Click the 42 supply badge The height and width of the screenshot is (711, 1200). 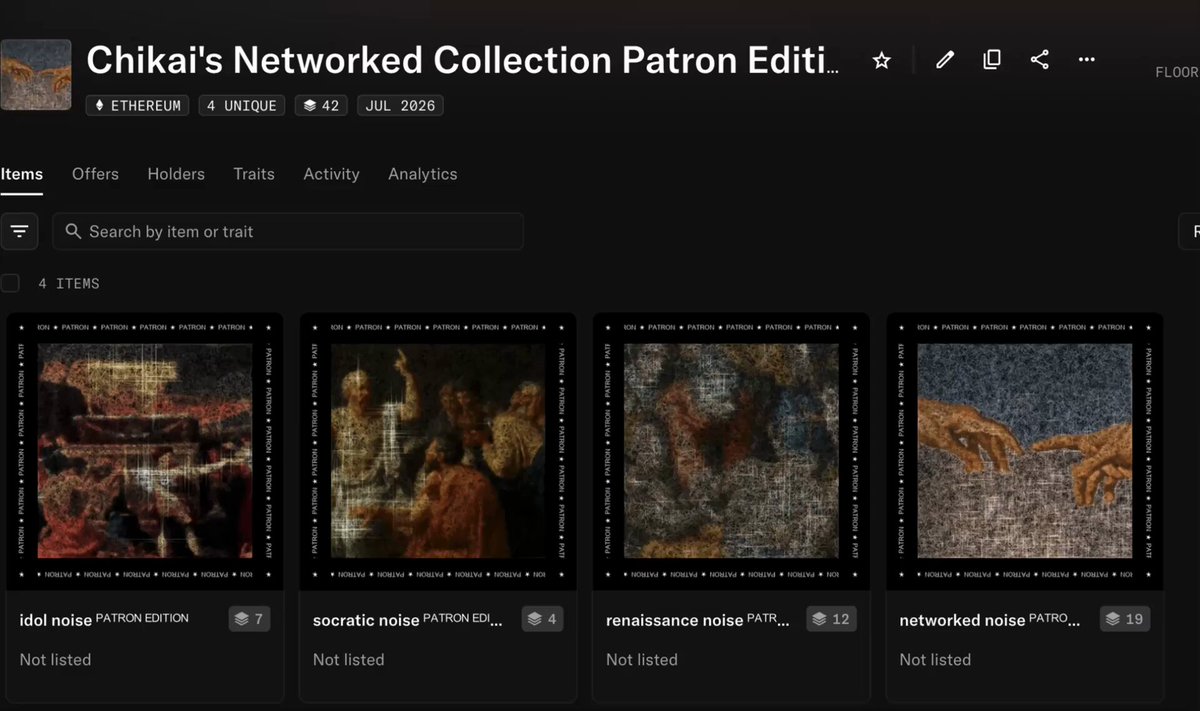pos(321,105)
